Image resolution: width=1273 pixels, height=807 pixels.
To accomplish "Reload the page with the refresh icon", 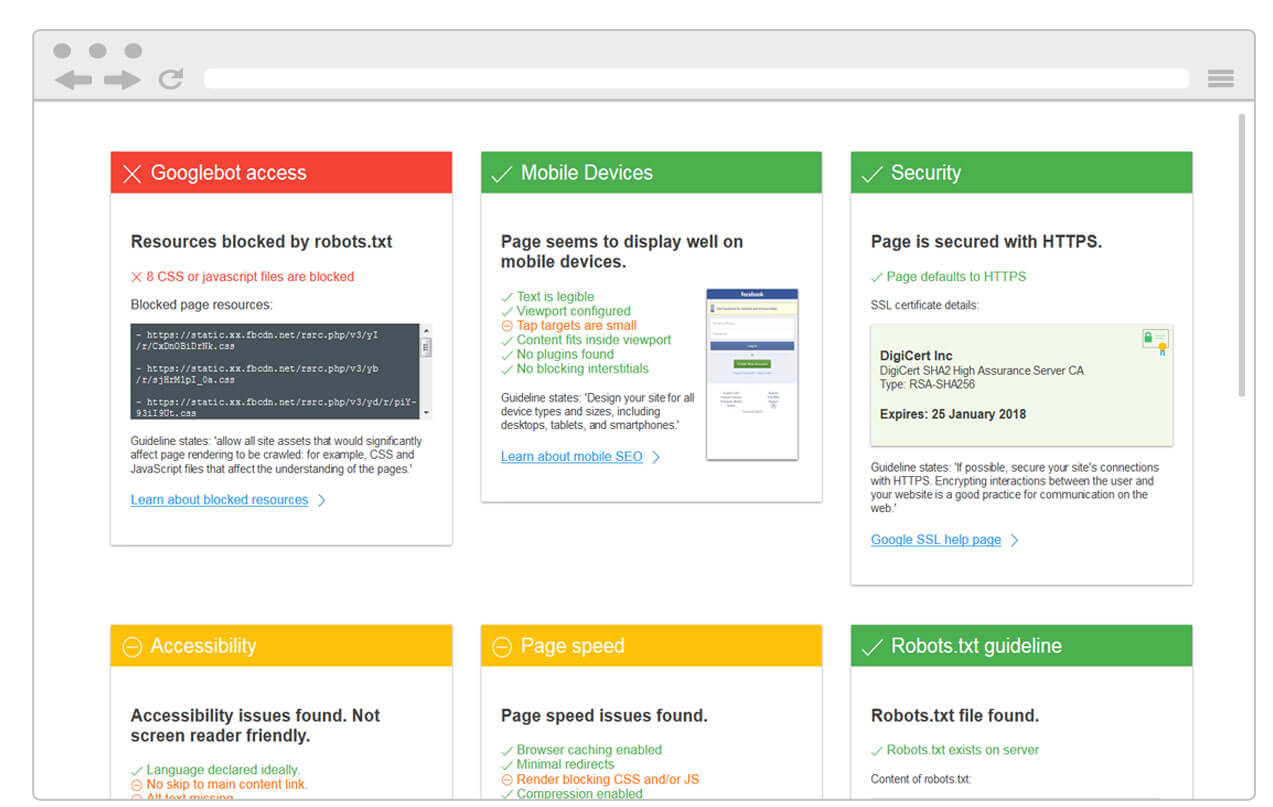I will tap(171, 79).
